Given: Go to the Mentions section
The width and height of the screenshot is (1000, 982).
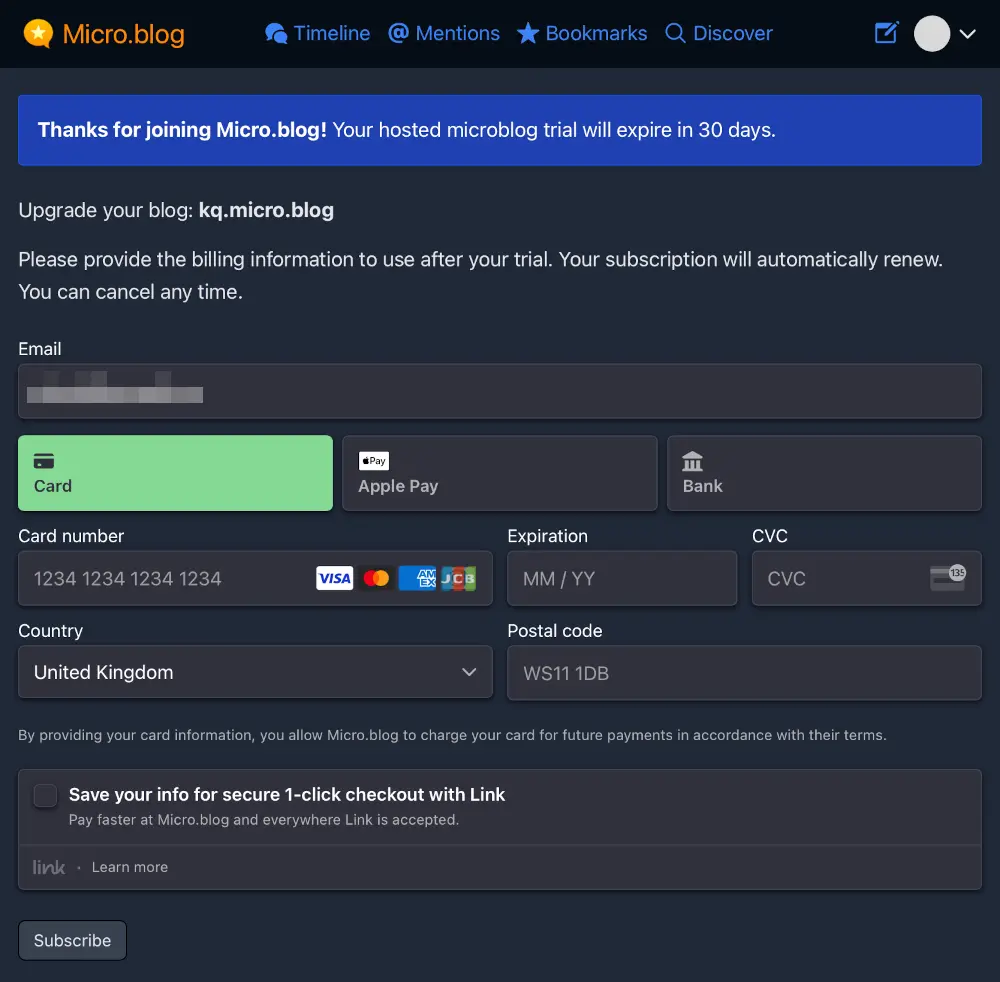Looking at the screenshot, I should [x=444, y=33].
